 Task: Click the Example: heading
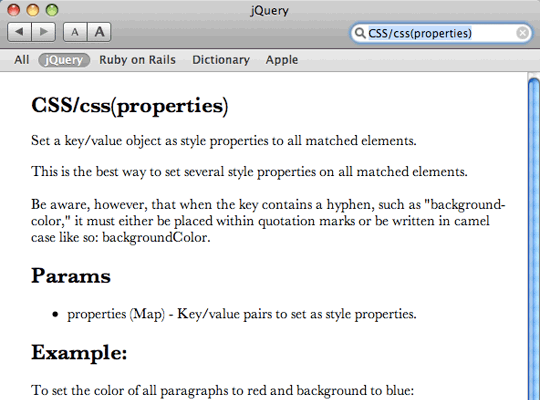[x=79, y=353]
